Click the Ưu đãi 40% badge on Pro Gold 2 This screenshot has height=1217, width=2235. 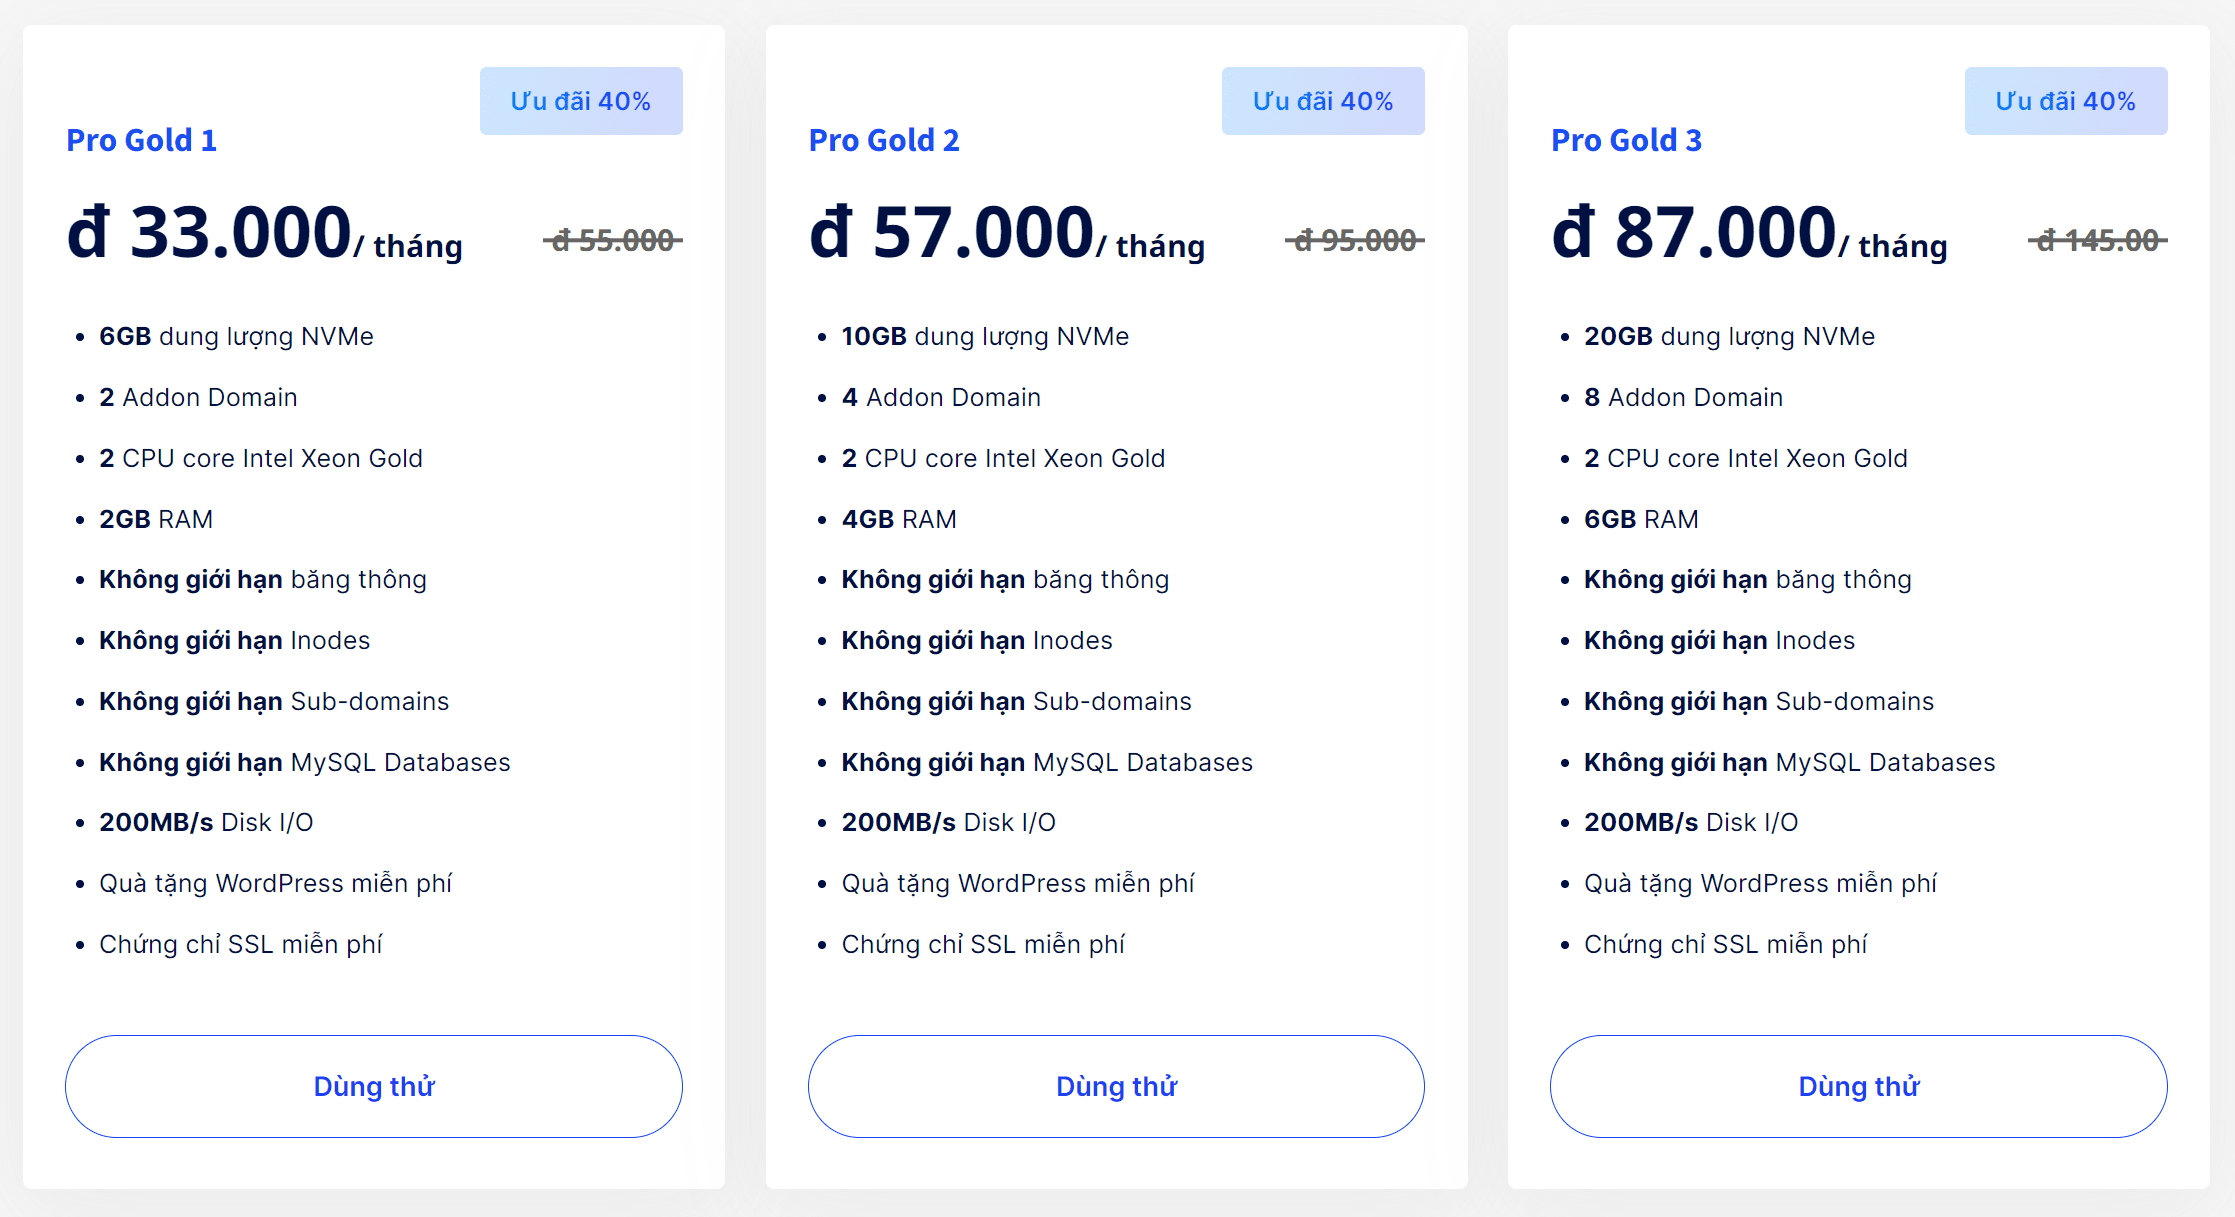1323,101
